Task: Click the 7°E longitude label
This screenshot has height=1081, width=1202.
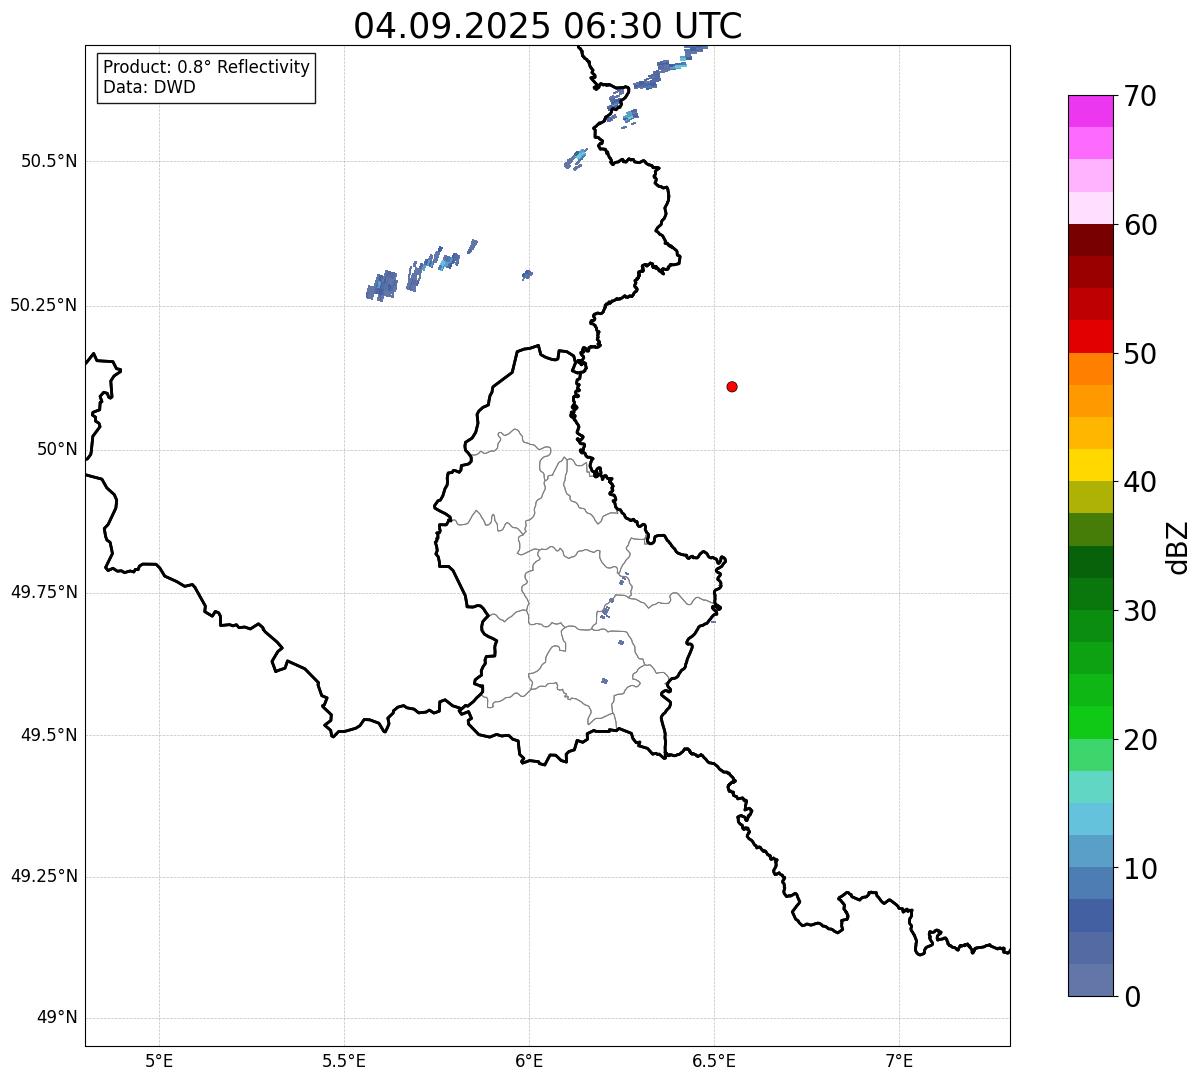Action: coord(899,1060)
